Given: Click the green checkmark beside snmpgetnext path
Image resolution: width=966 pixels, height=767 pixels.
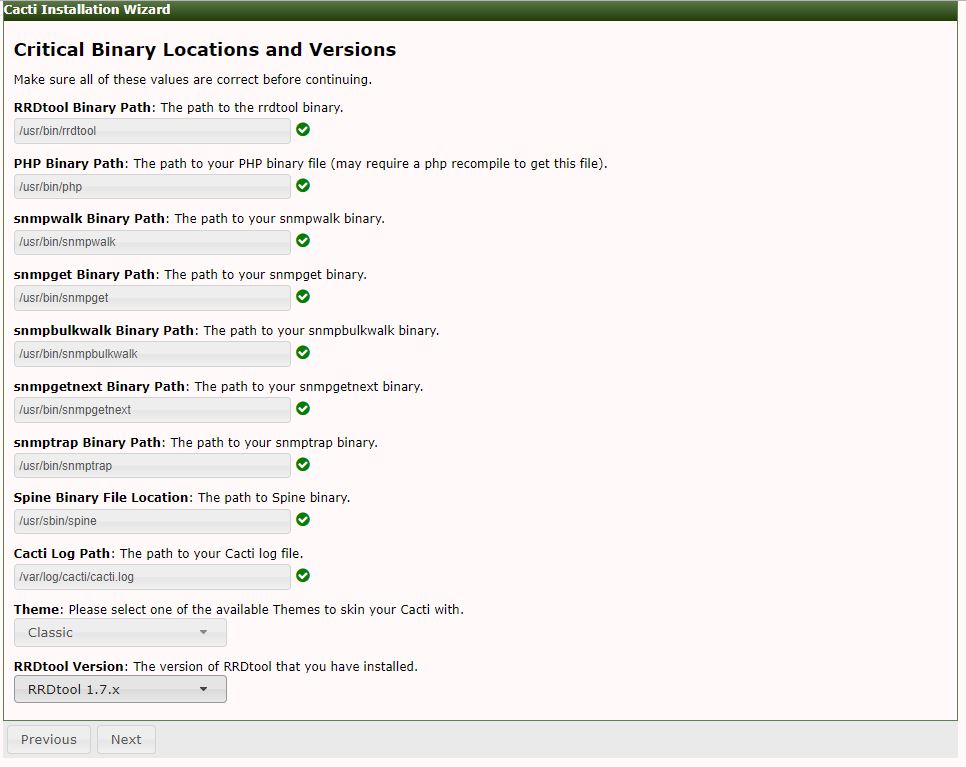Looking at the screenshot, I should pyautogui.click(x=302, y=408).
